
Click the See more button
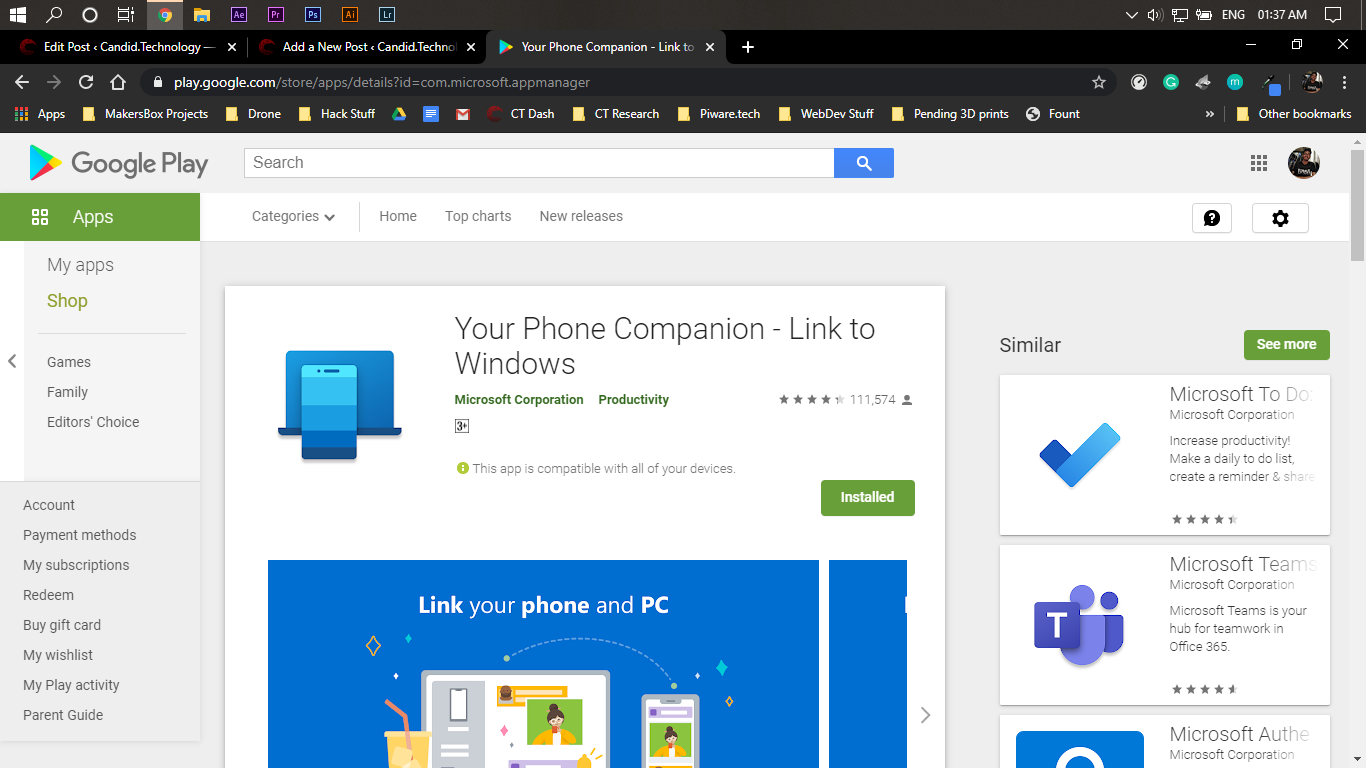1286,344
